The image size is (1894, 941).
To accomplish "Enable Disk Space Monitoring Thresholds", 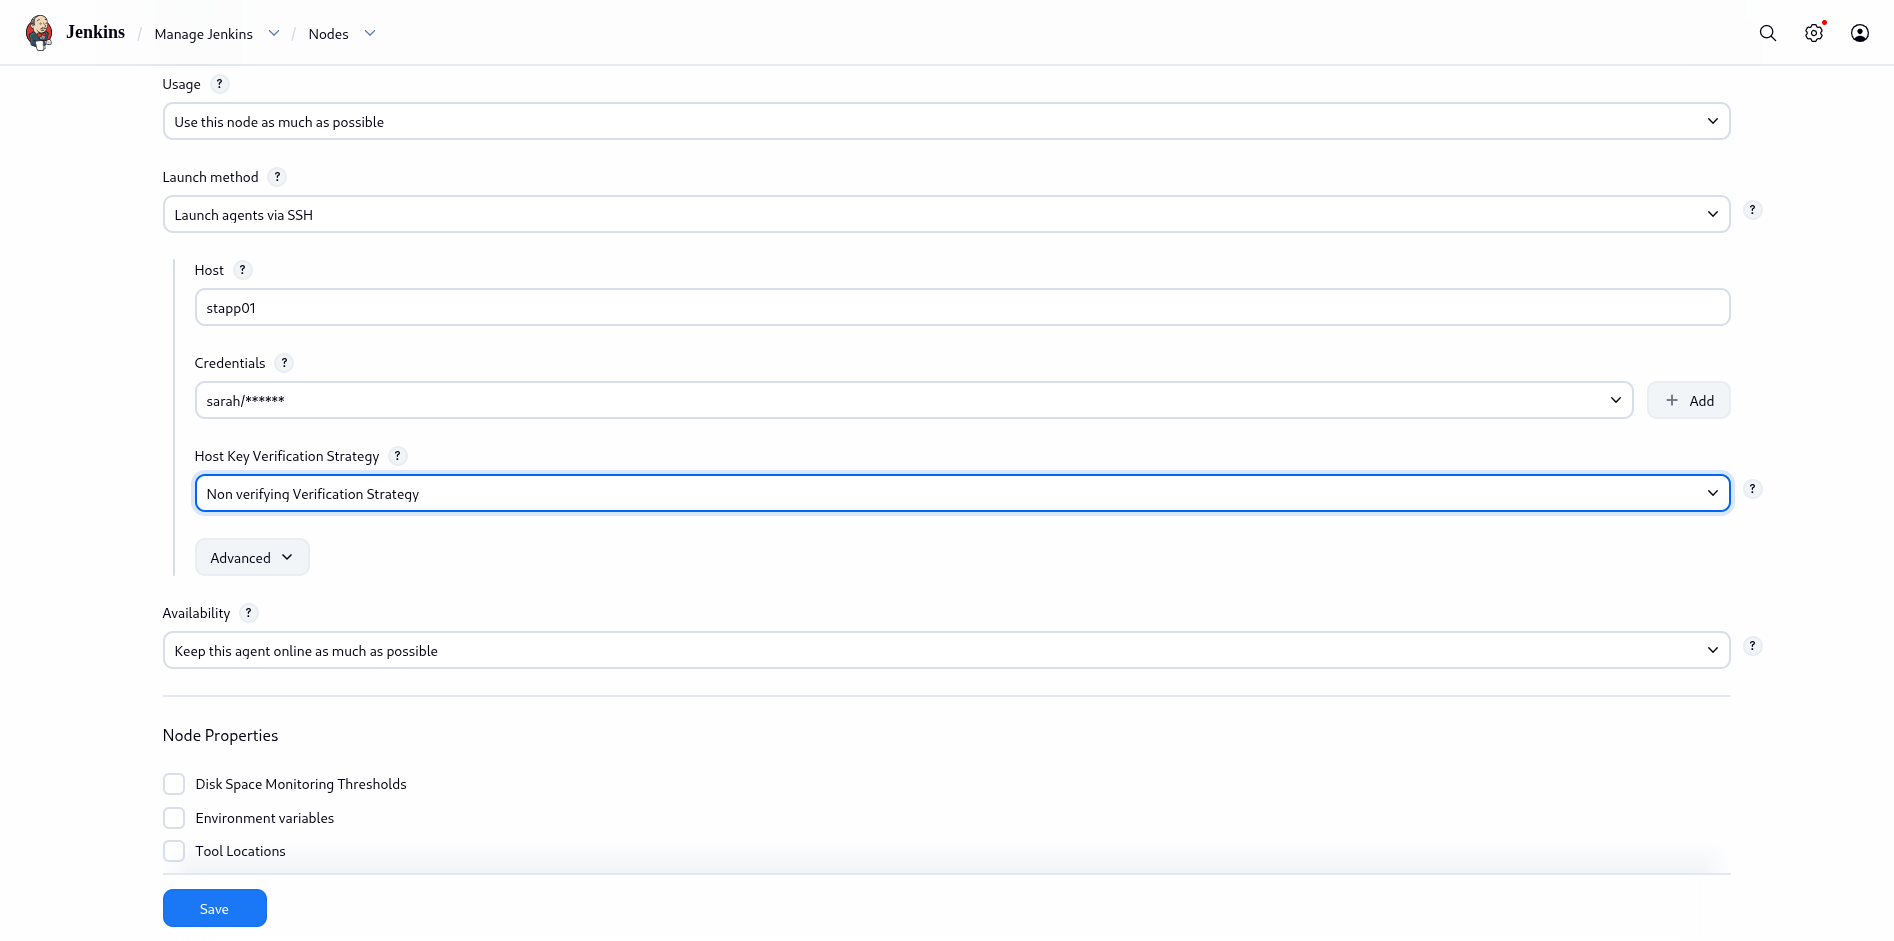I will [174, 784].
